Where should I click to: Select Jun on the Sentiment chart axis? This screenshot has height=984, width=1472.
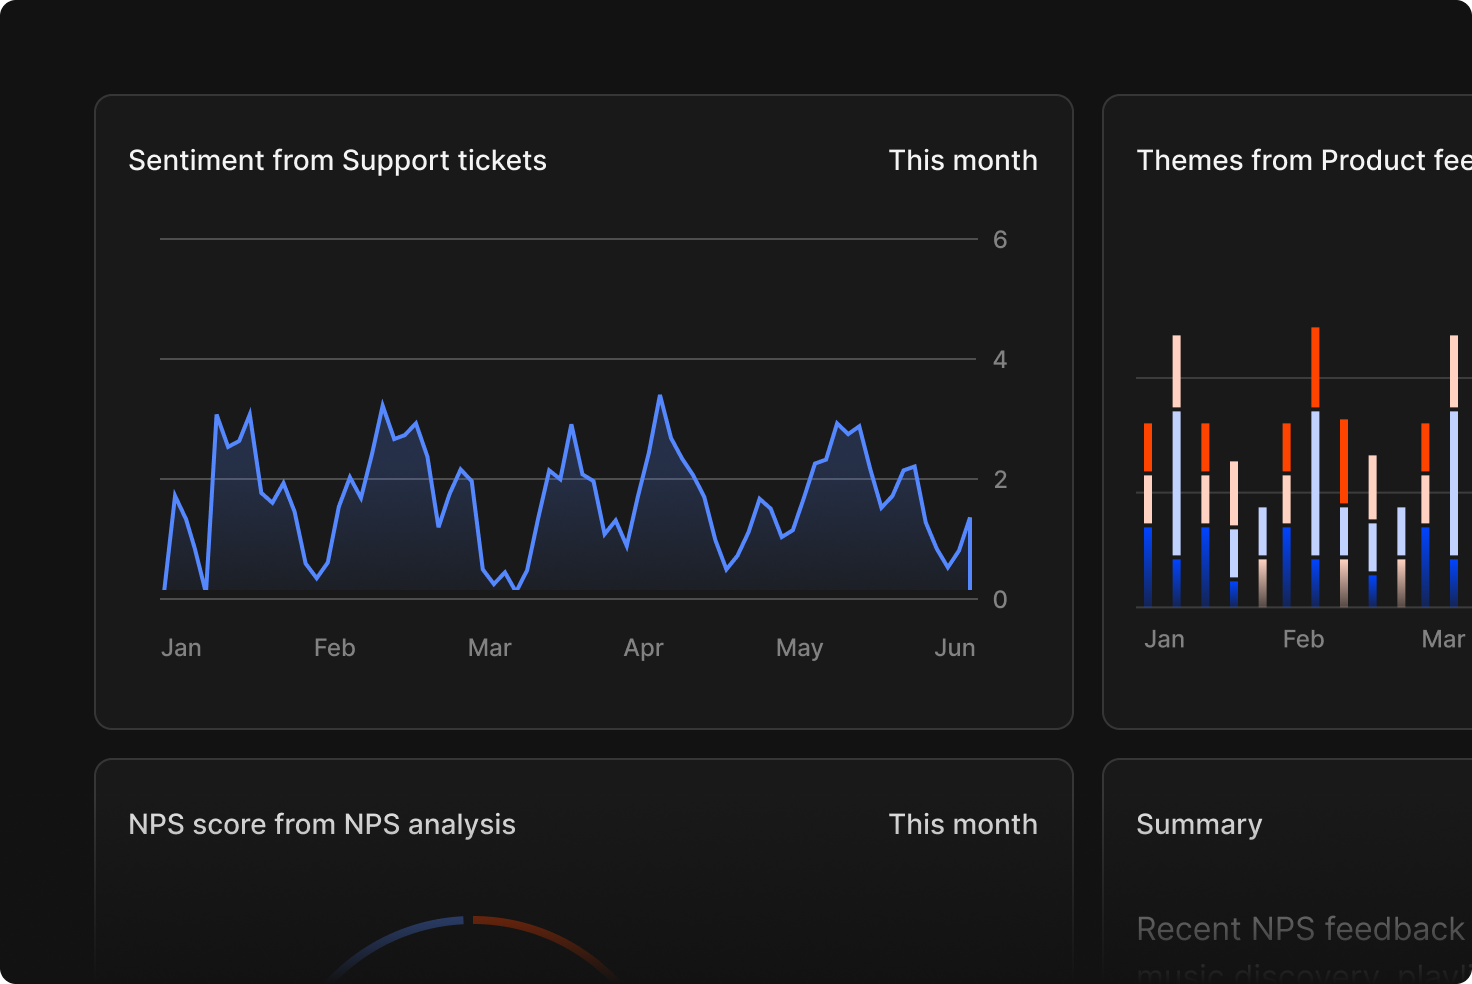pos(954,648)
